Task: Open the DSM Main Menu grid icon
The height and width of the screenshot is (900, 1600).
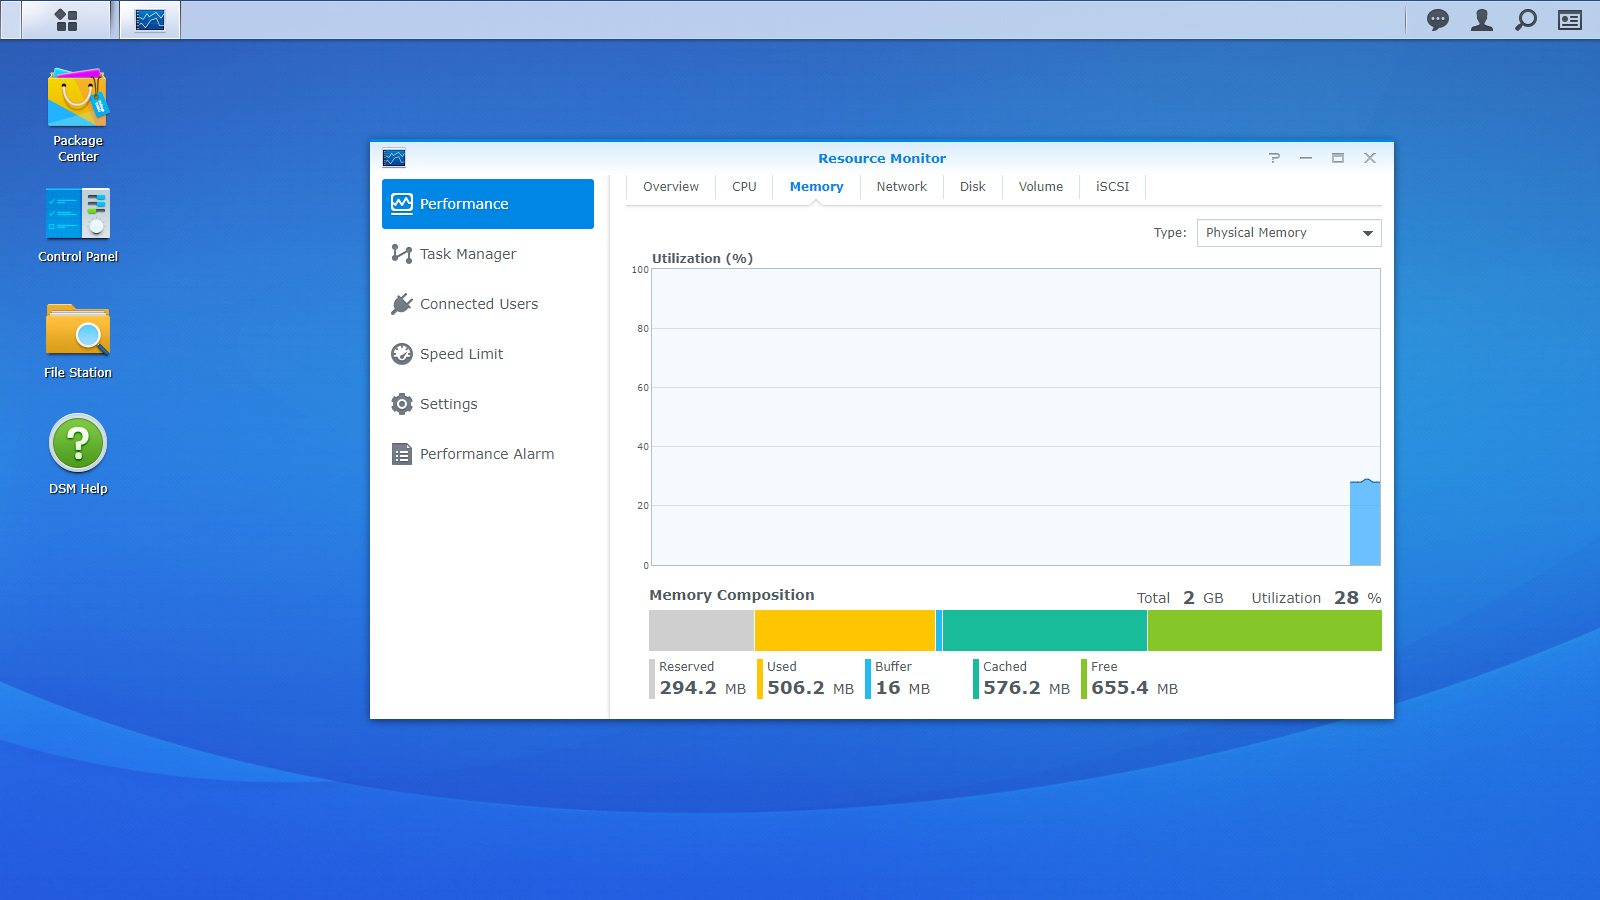Action: 66,20
